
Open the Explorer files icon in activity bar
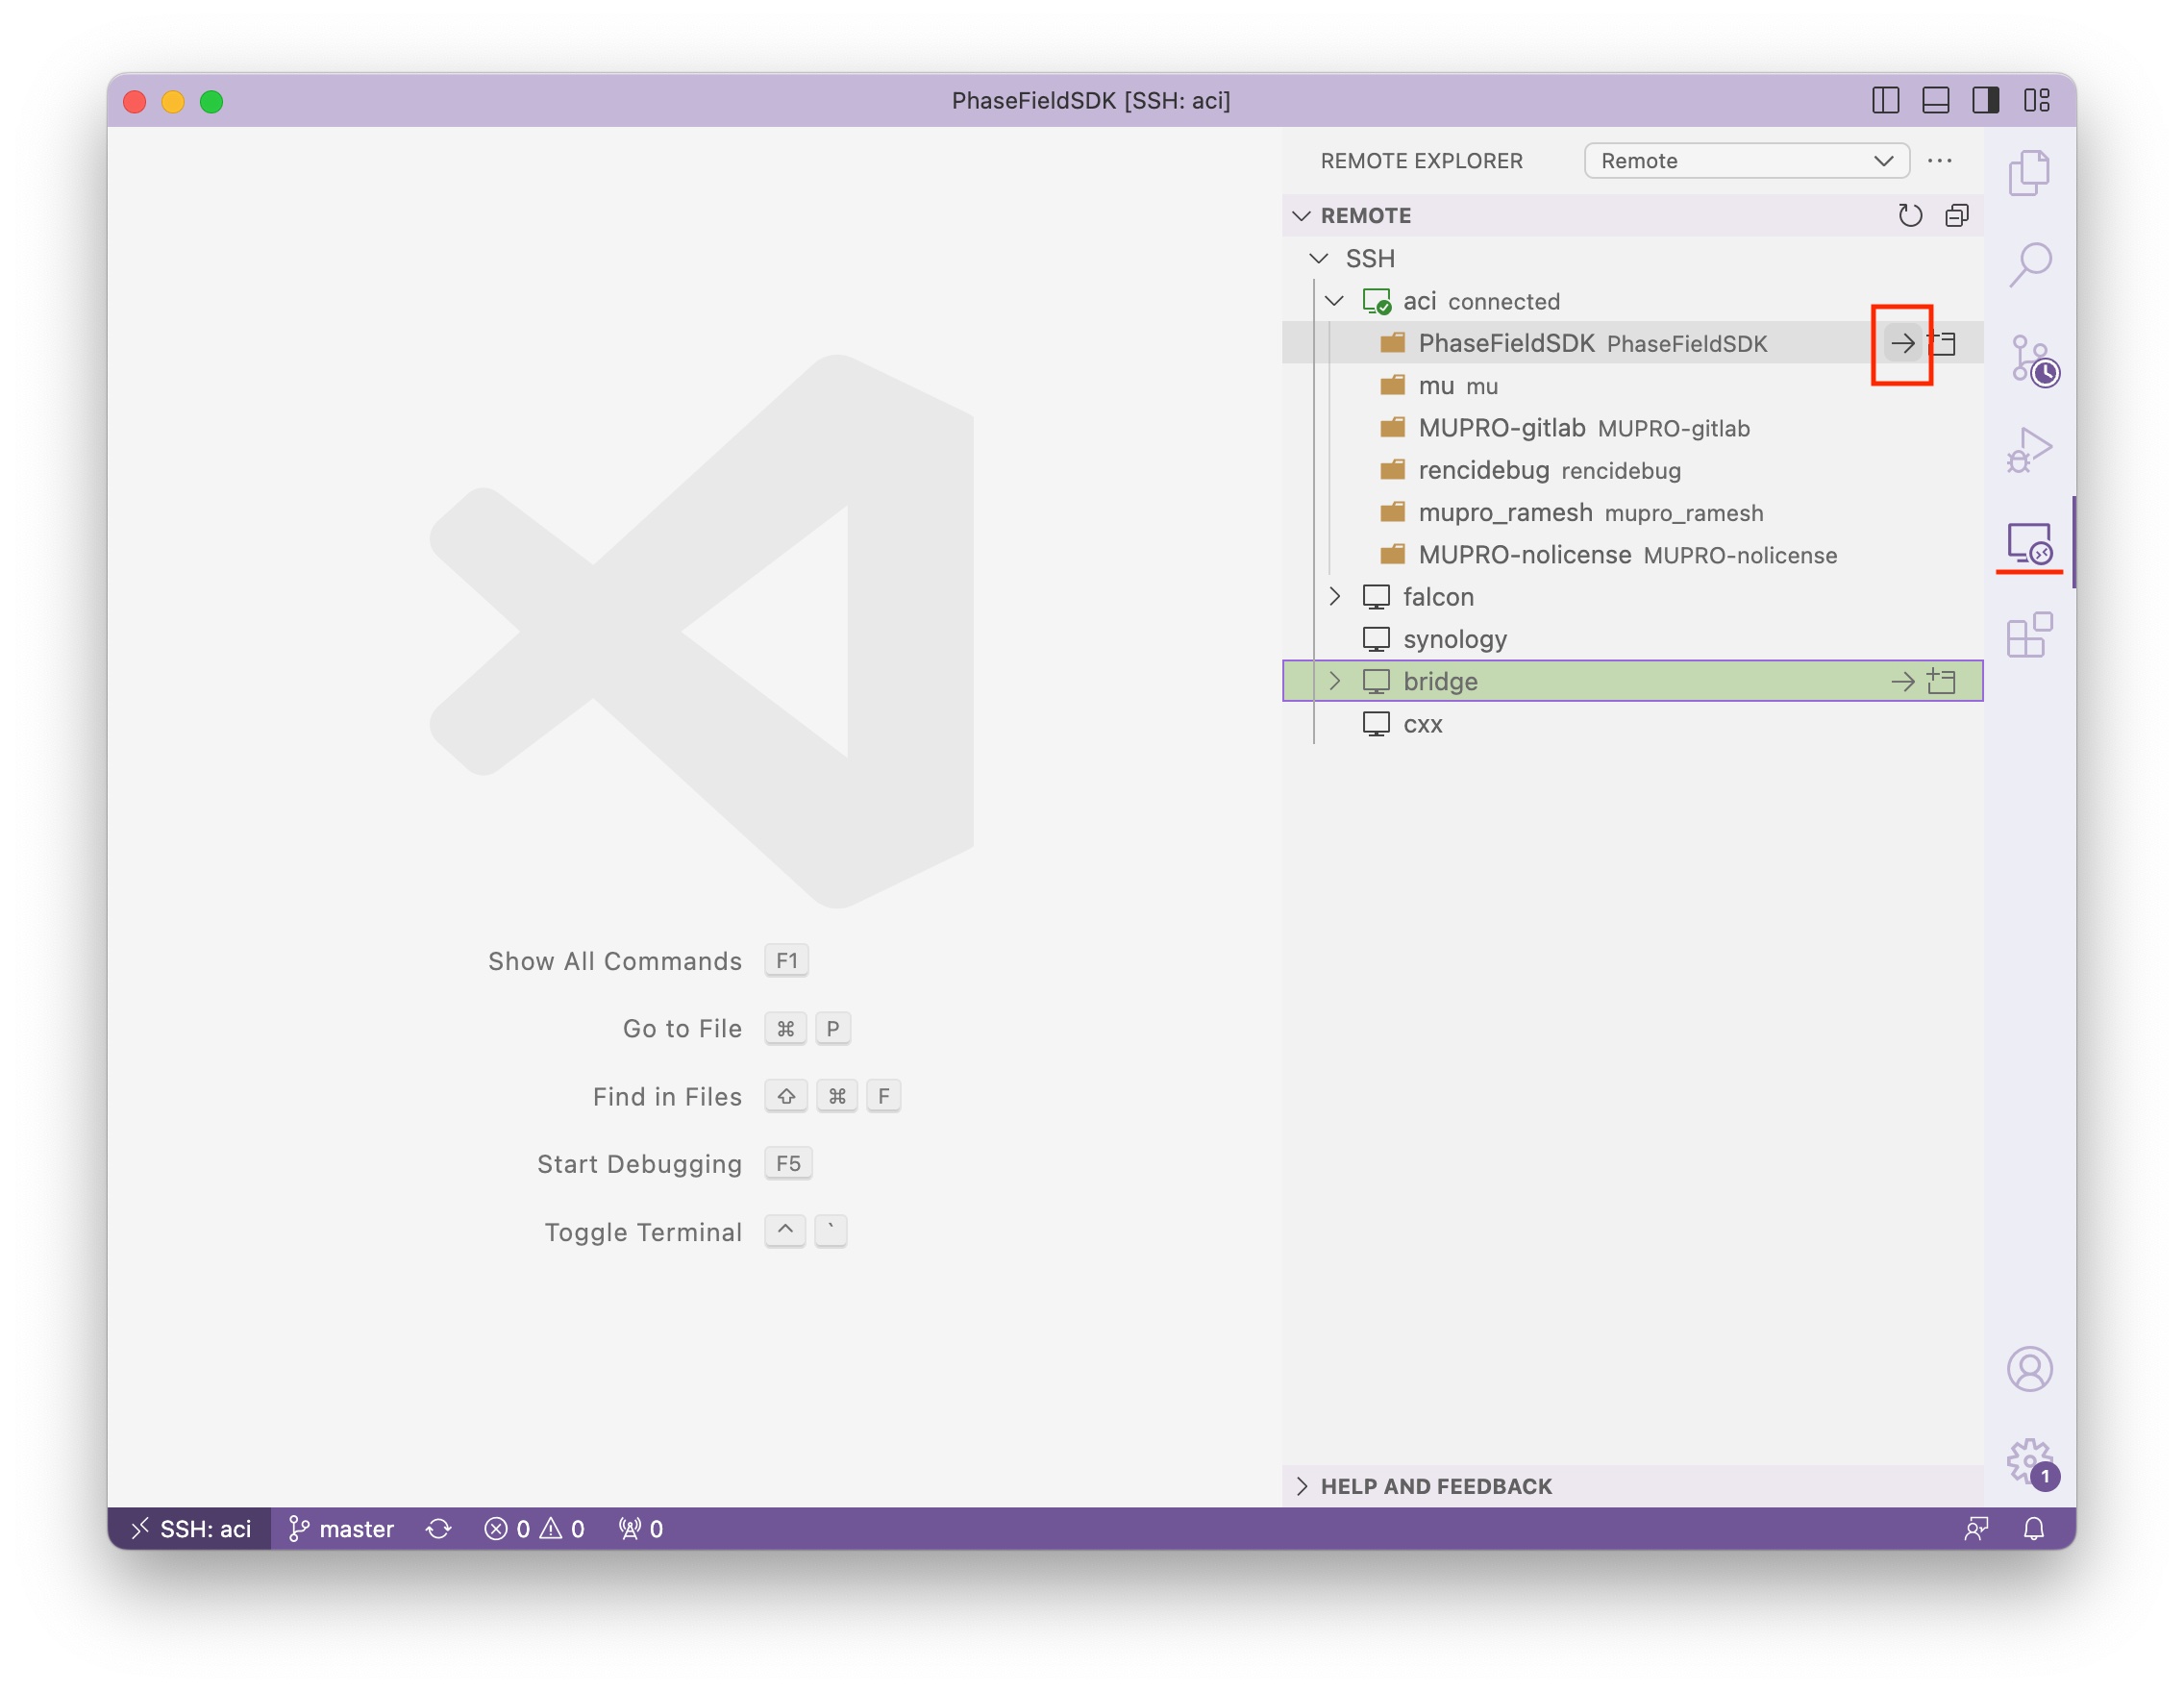pyautogui.click(x=2029, y=174)
